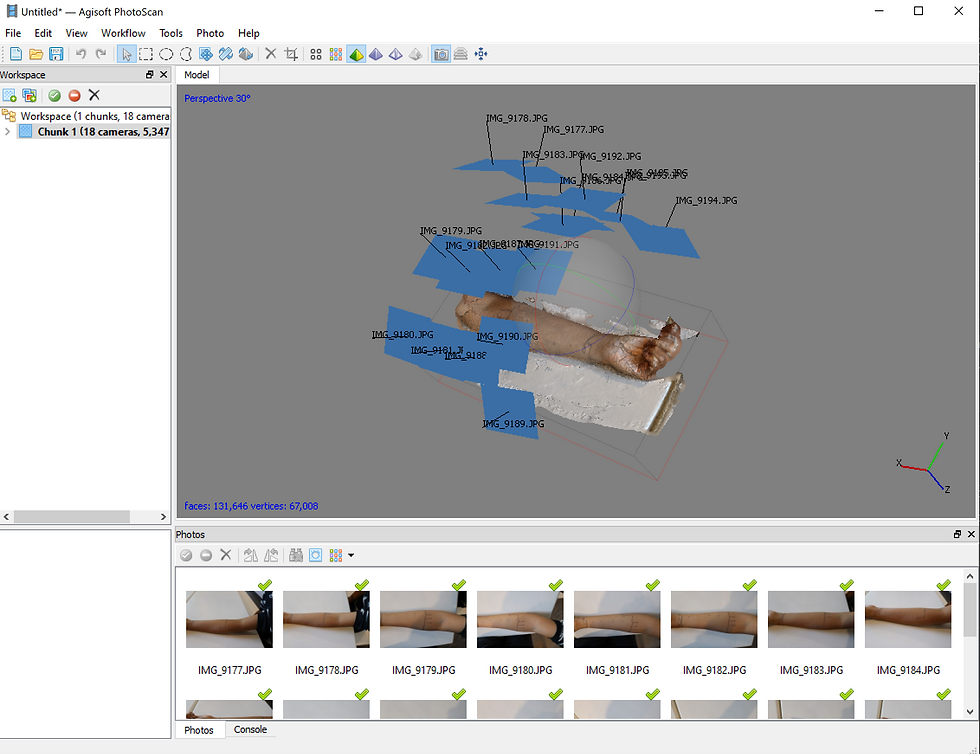The width and height of the screenshot is (980, 754).
Task: Toggle Show Cameras in the model view
Action: (441, 54)
